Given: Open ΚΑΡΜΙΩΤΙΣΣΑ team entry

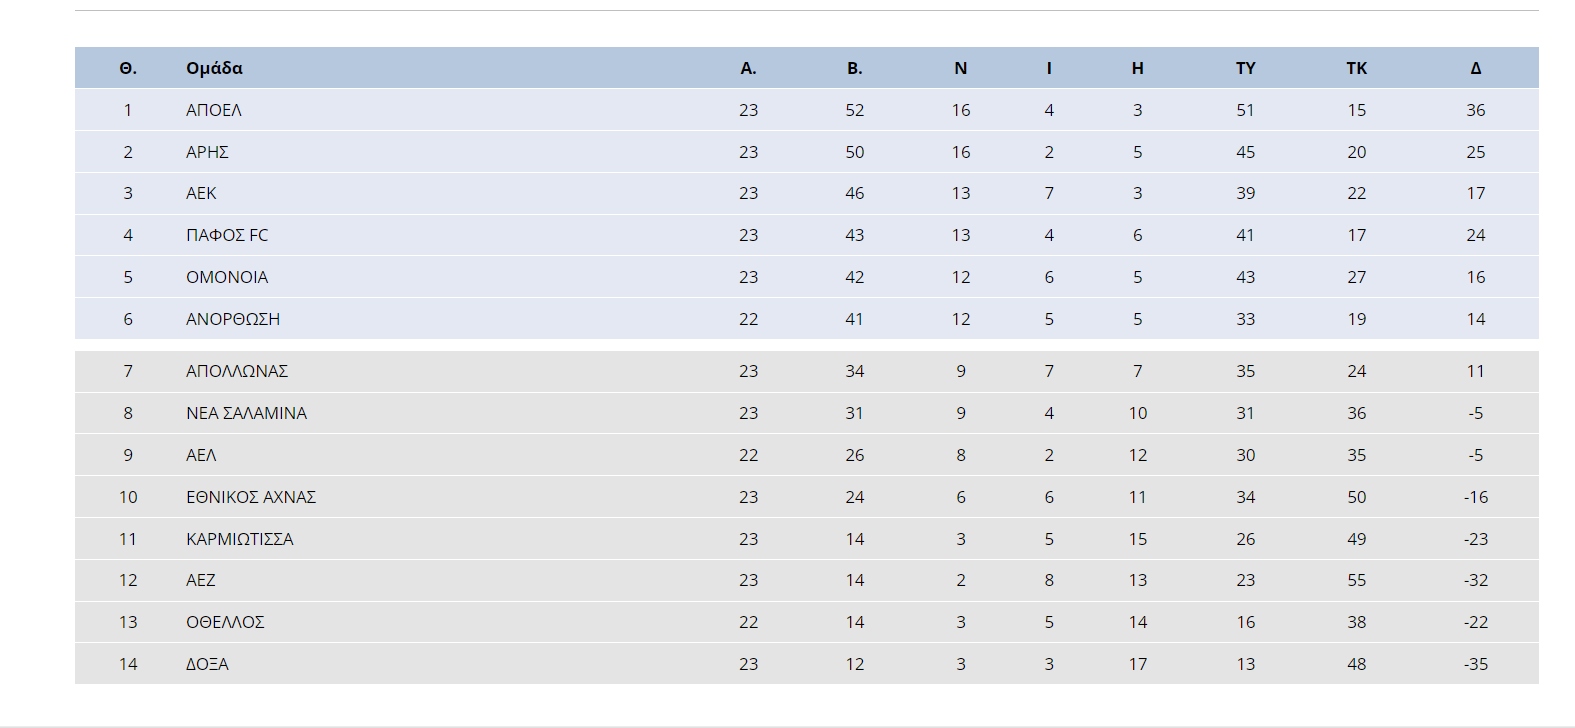Looking at the screenshot, I should click(x=240, y=539).
